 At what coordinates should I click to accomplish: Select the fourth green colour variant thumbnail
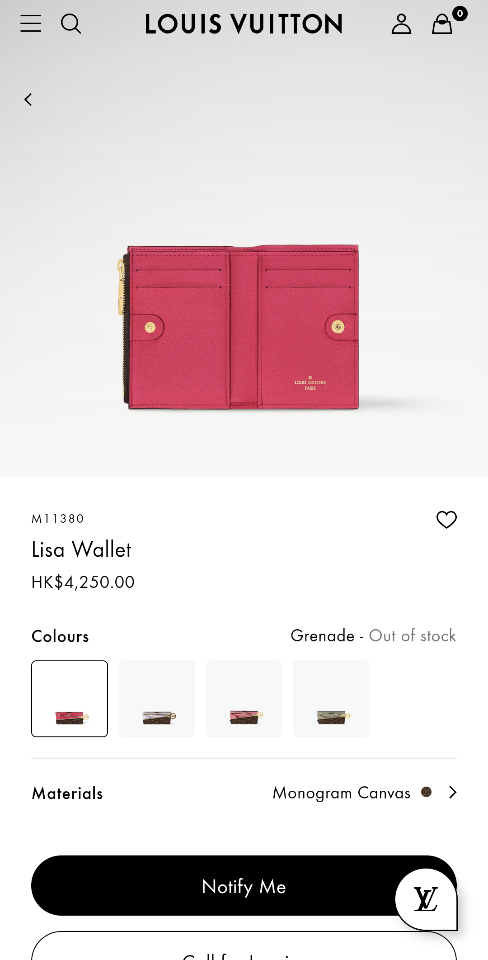[x=331, y=699]
